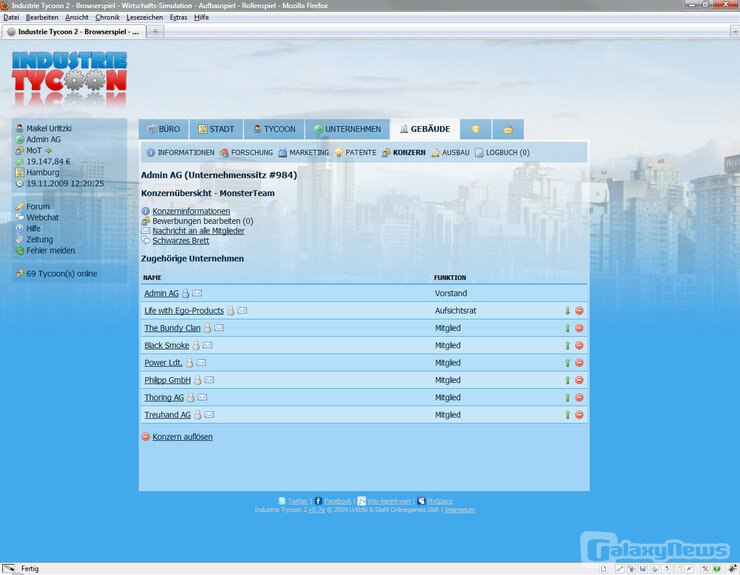Open new browser tab plus button
Viewport: 740px width, 575px height.
tap(155, 32)
